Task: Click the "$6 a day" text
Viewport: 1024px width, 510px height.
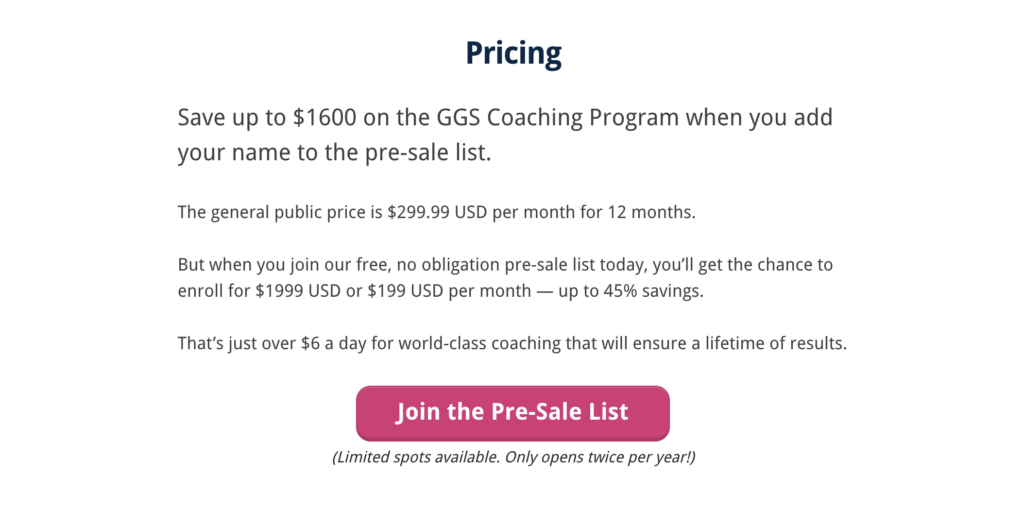Action: [x=333, y=344]
